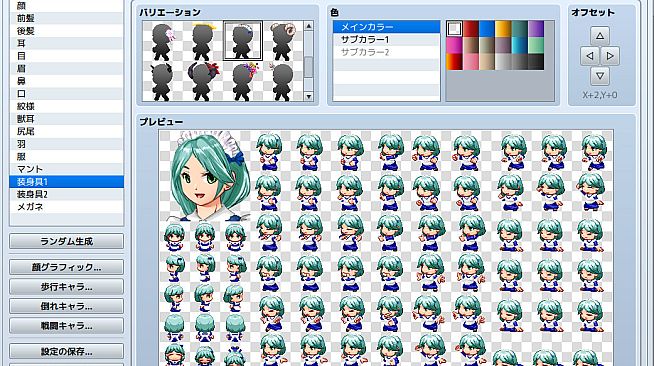The width and height of the screenshot is (654, 366).
Task: Select 耳 in the parts list
Action: pos(66,43)
